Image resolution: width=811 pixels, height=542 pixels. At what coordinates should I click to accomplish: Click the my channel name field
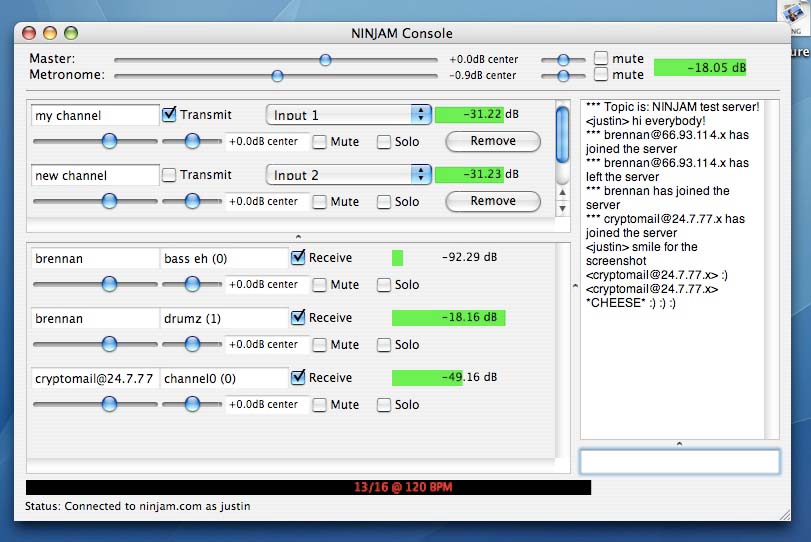click(x=95, y=115)
